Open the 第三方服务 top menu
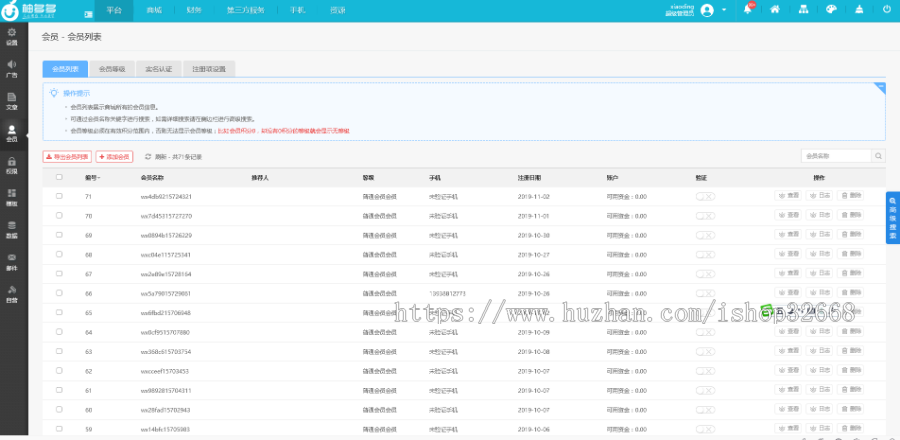The height and width of the screenshot is (440, 900). 245,11
